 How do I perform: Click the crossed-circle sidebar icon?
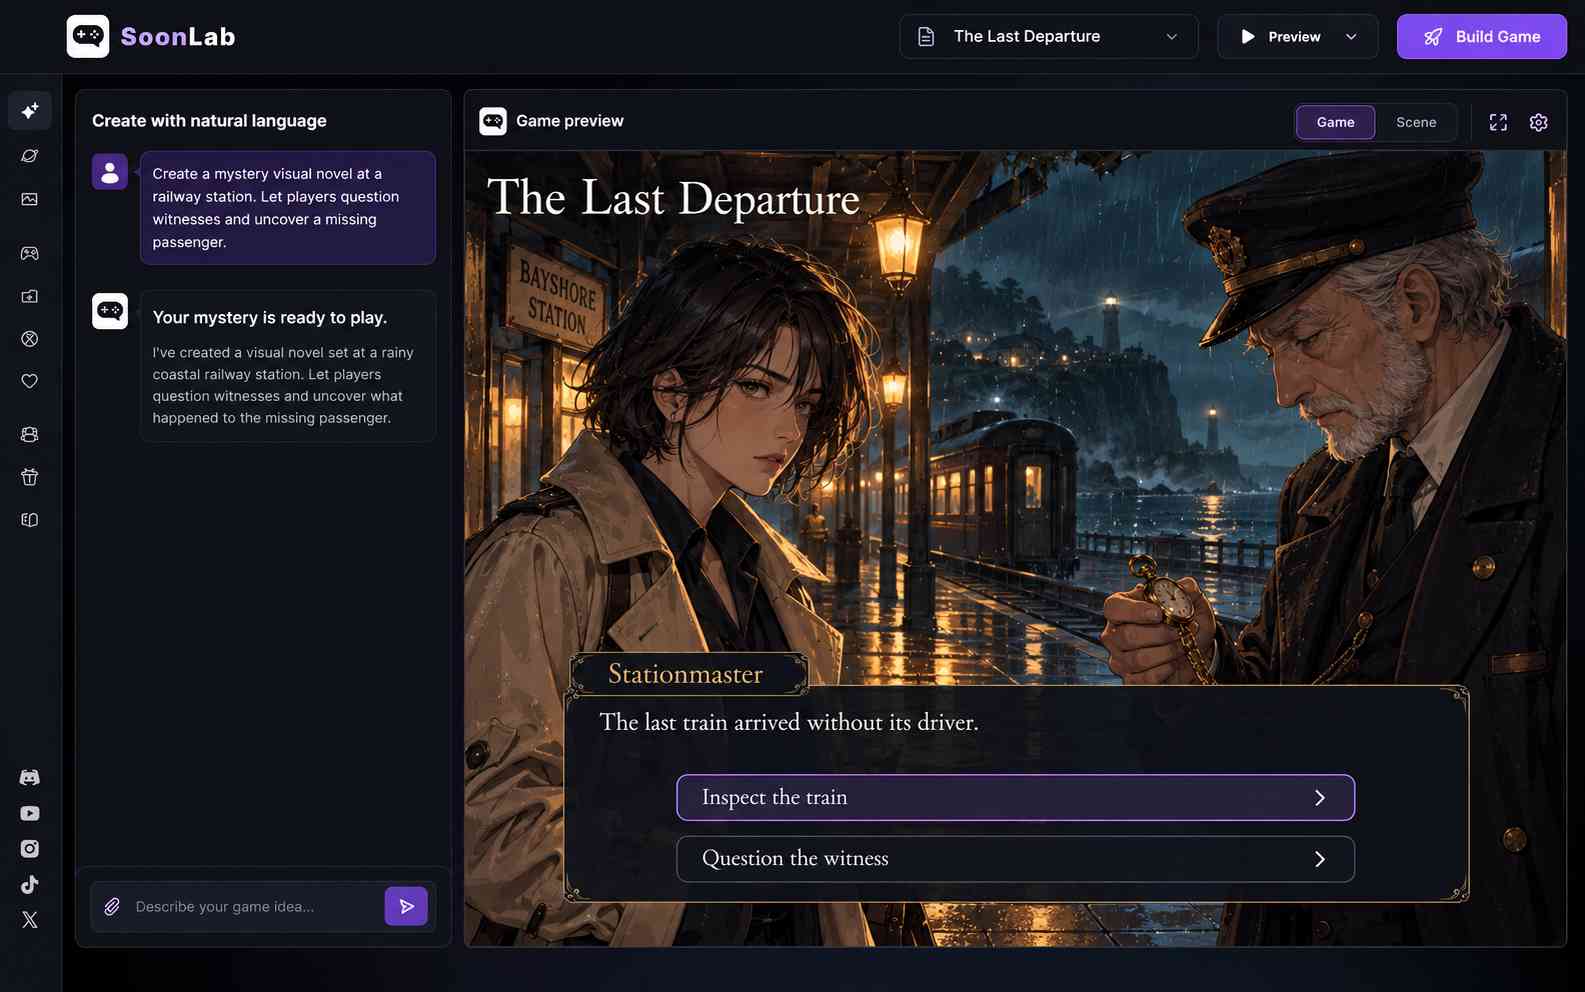(30, 339)
